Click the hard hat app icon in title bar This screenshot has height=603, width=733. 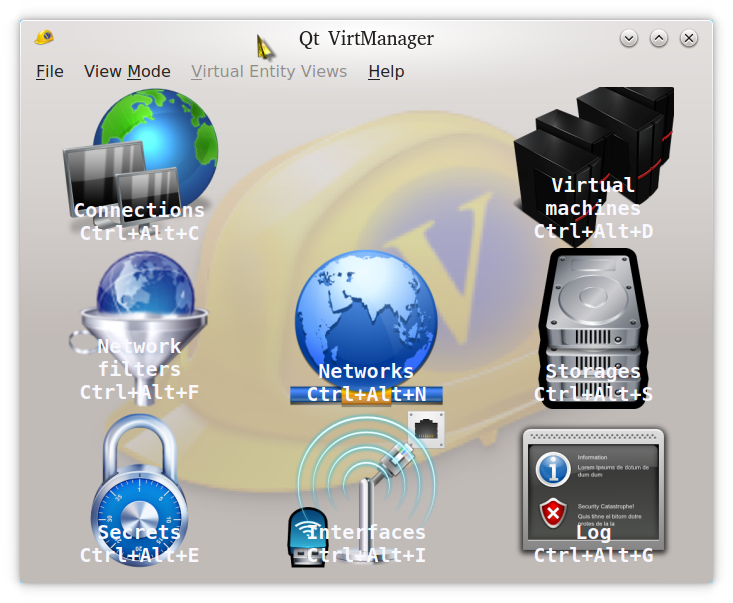[44, 37]
